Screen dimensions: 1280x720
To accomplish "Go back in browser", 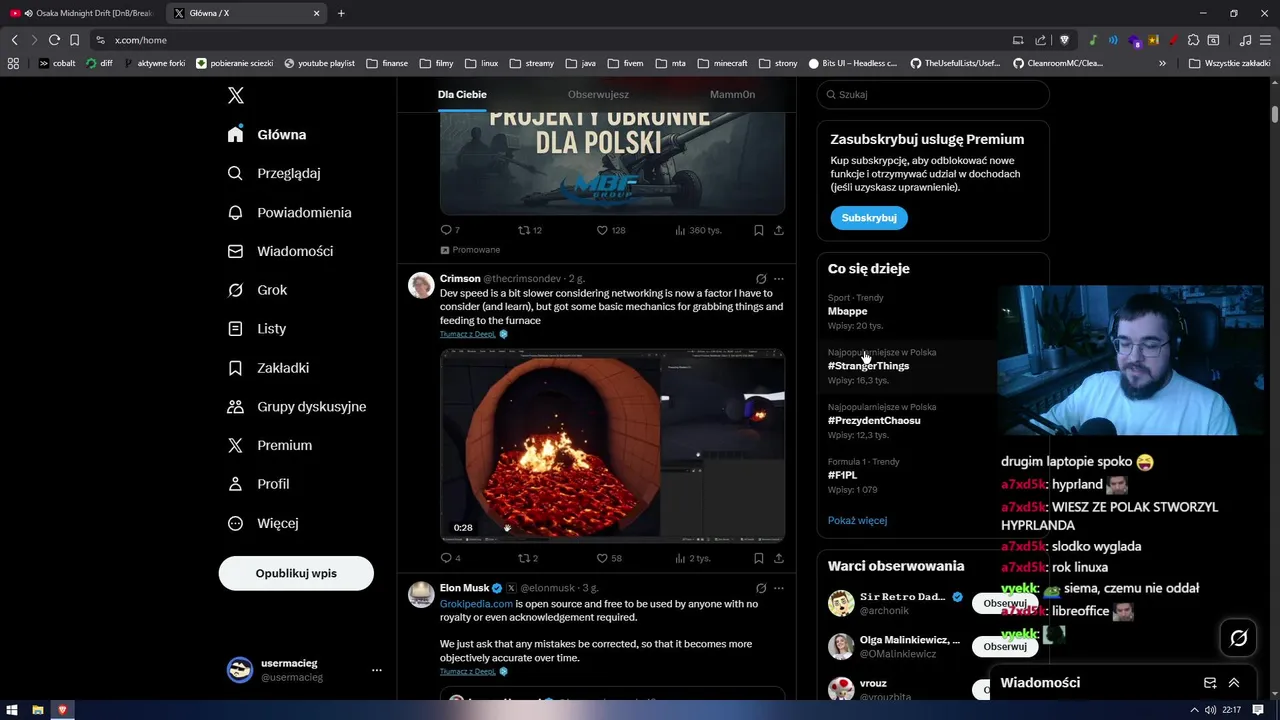I will [14, 40].
